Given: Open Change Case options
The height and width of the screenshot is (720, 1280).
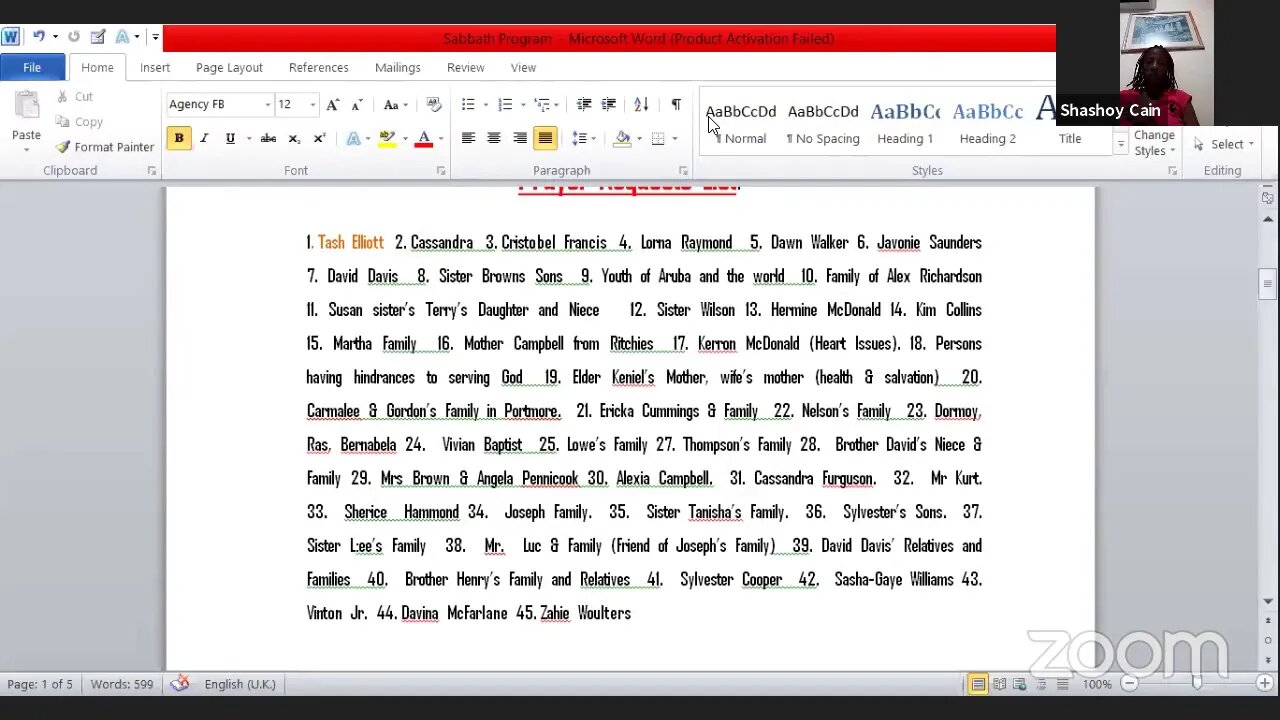Looking at the screenshot, I should pos(394,104).
